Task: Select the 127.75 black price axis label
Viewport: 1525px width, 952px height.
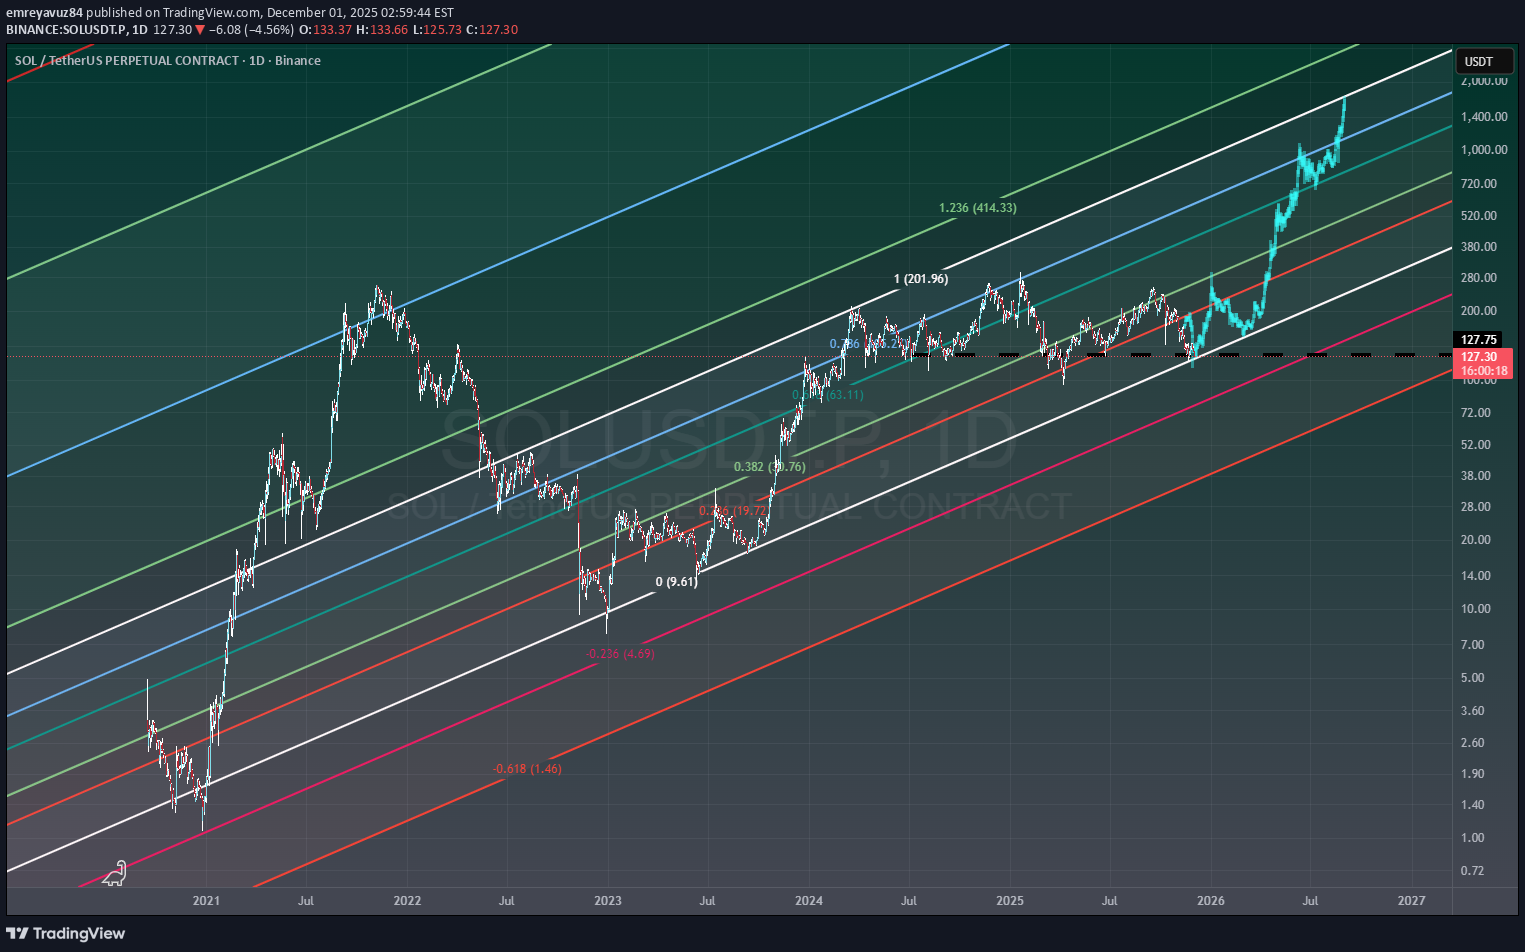Action: point(1479,340)
